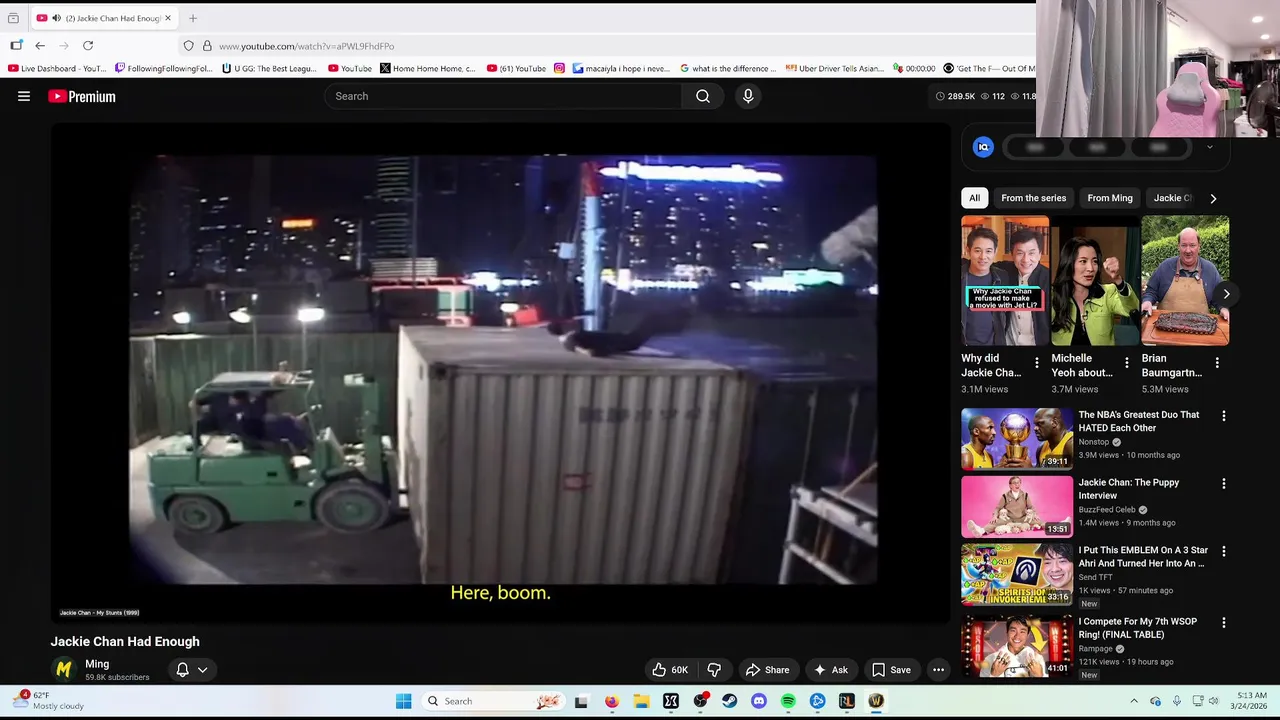
Task: Open Spotify from the taskbar
Action: pyautogui.click(x=788, y=701)
